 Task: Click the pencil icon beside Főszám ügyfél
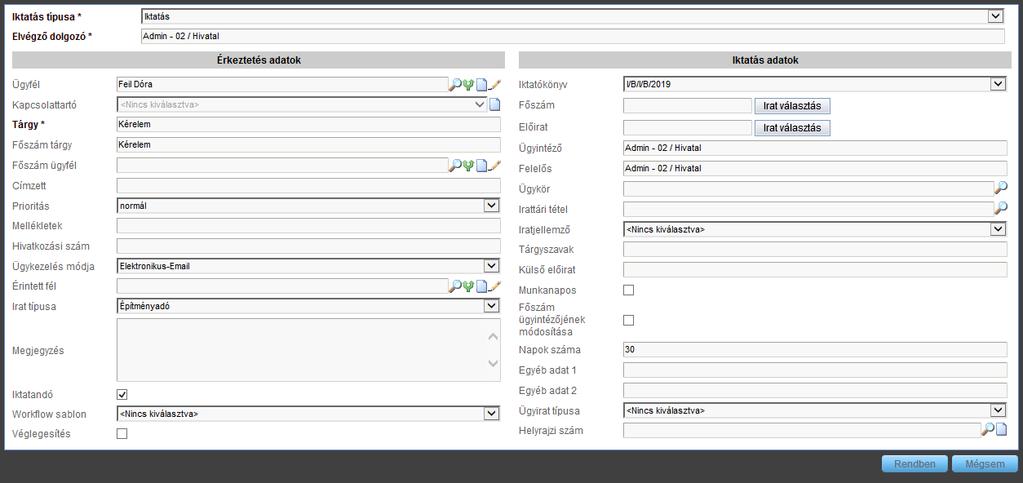tap(495, 166)
